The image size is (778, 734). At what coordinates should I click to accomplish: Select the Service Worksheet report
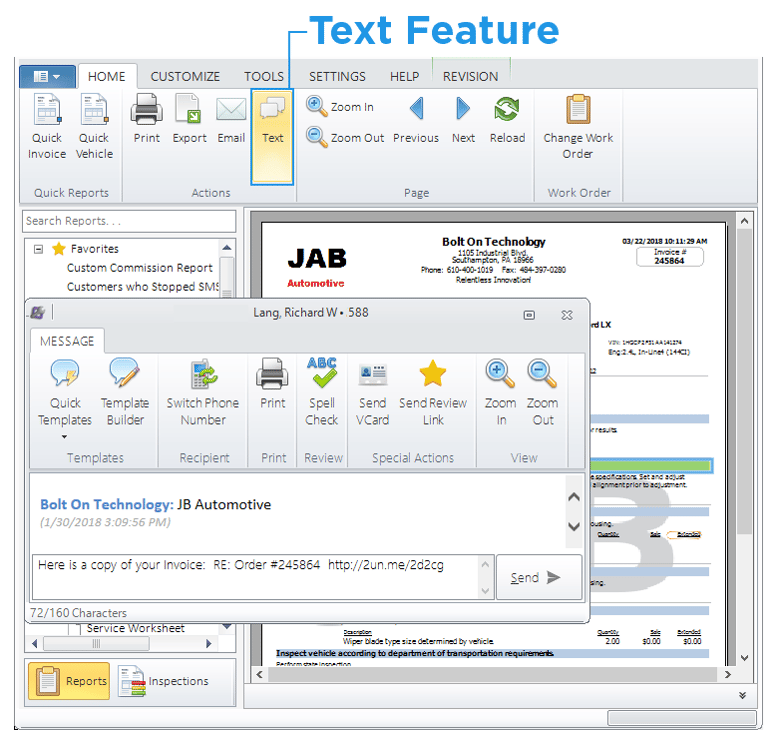tap(135, 628)
